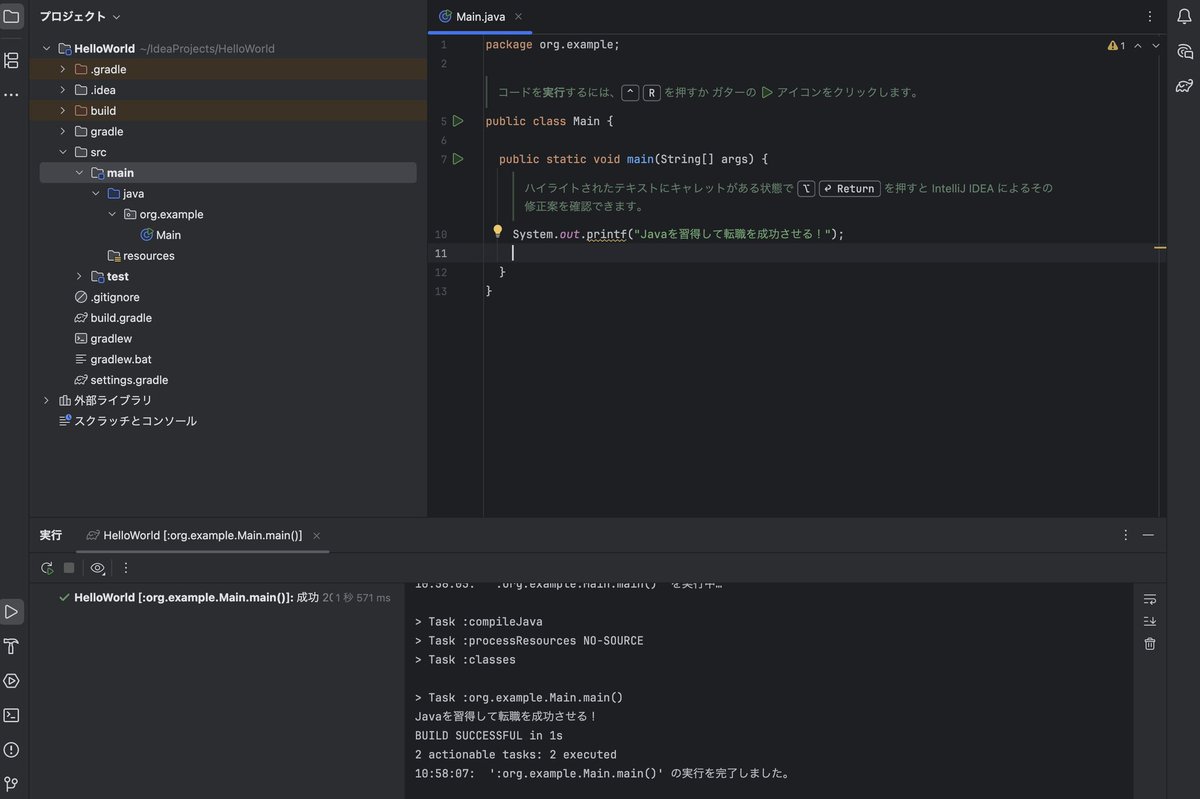
Task: Place caret on empty line 11
Action: point(800,253)
